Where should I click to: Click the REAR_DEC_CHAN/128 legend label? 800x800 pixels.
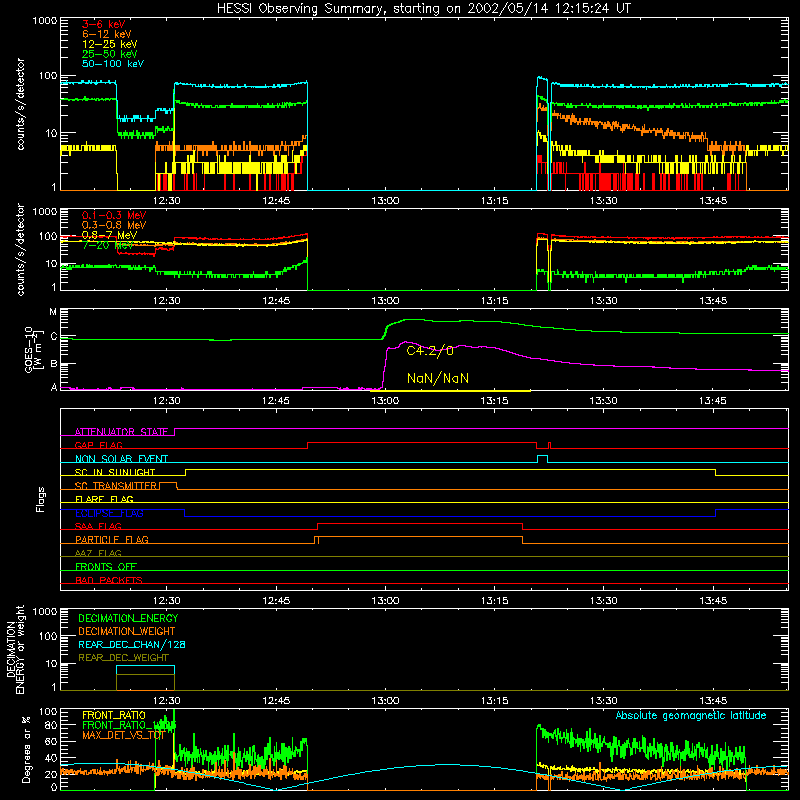(132, 644)
